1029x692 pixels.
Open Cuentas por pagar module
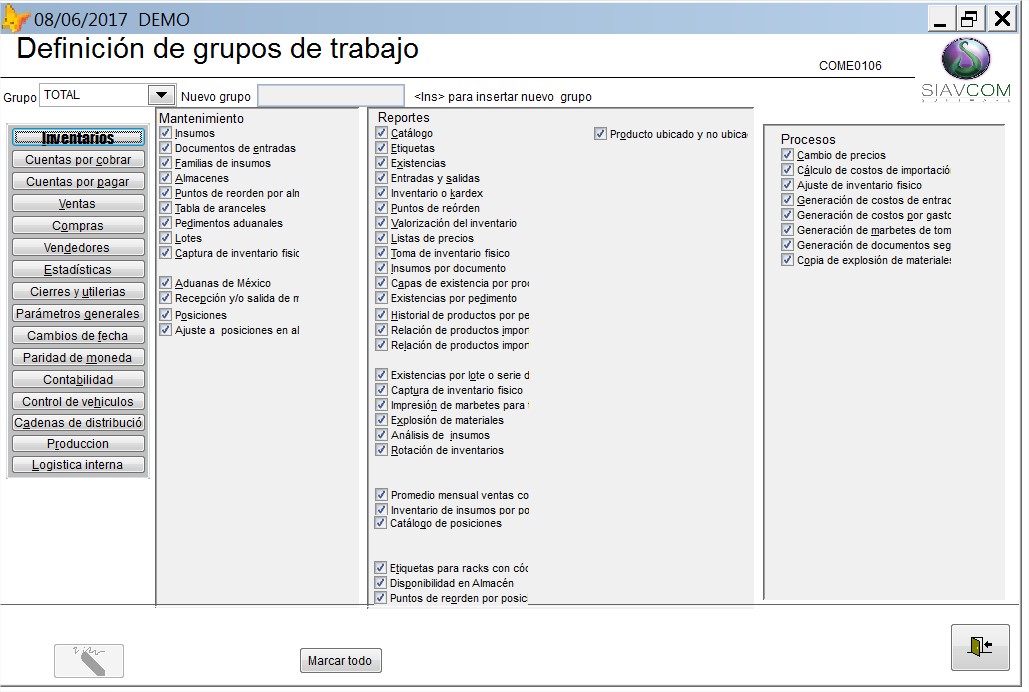[x=78, y=182]
